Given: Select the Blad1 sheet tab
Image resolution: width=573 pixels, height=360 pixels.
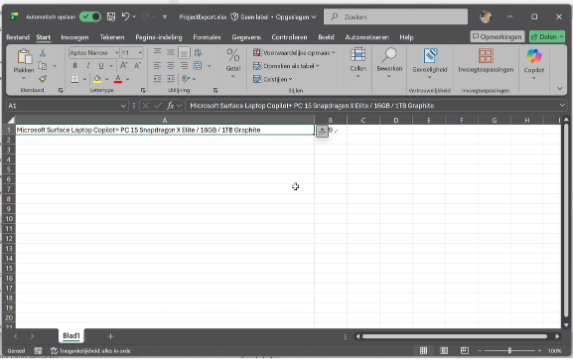Looking at the screenshot, I should click(x=71, y=336).
